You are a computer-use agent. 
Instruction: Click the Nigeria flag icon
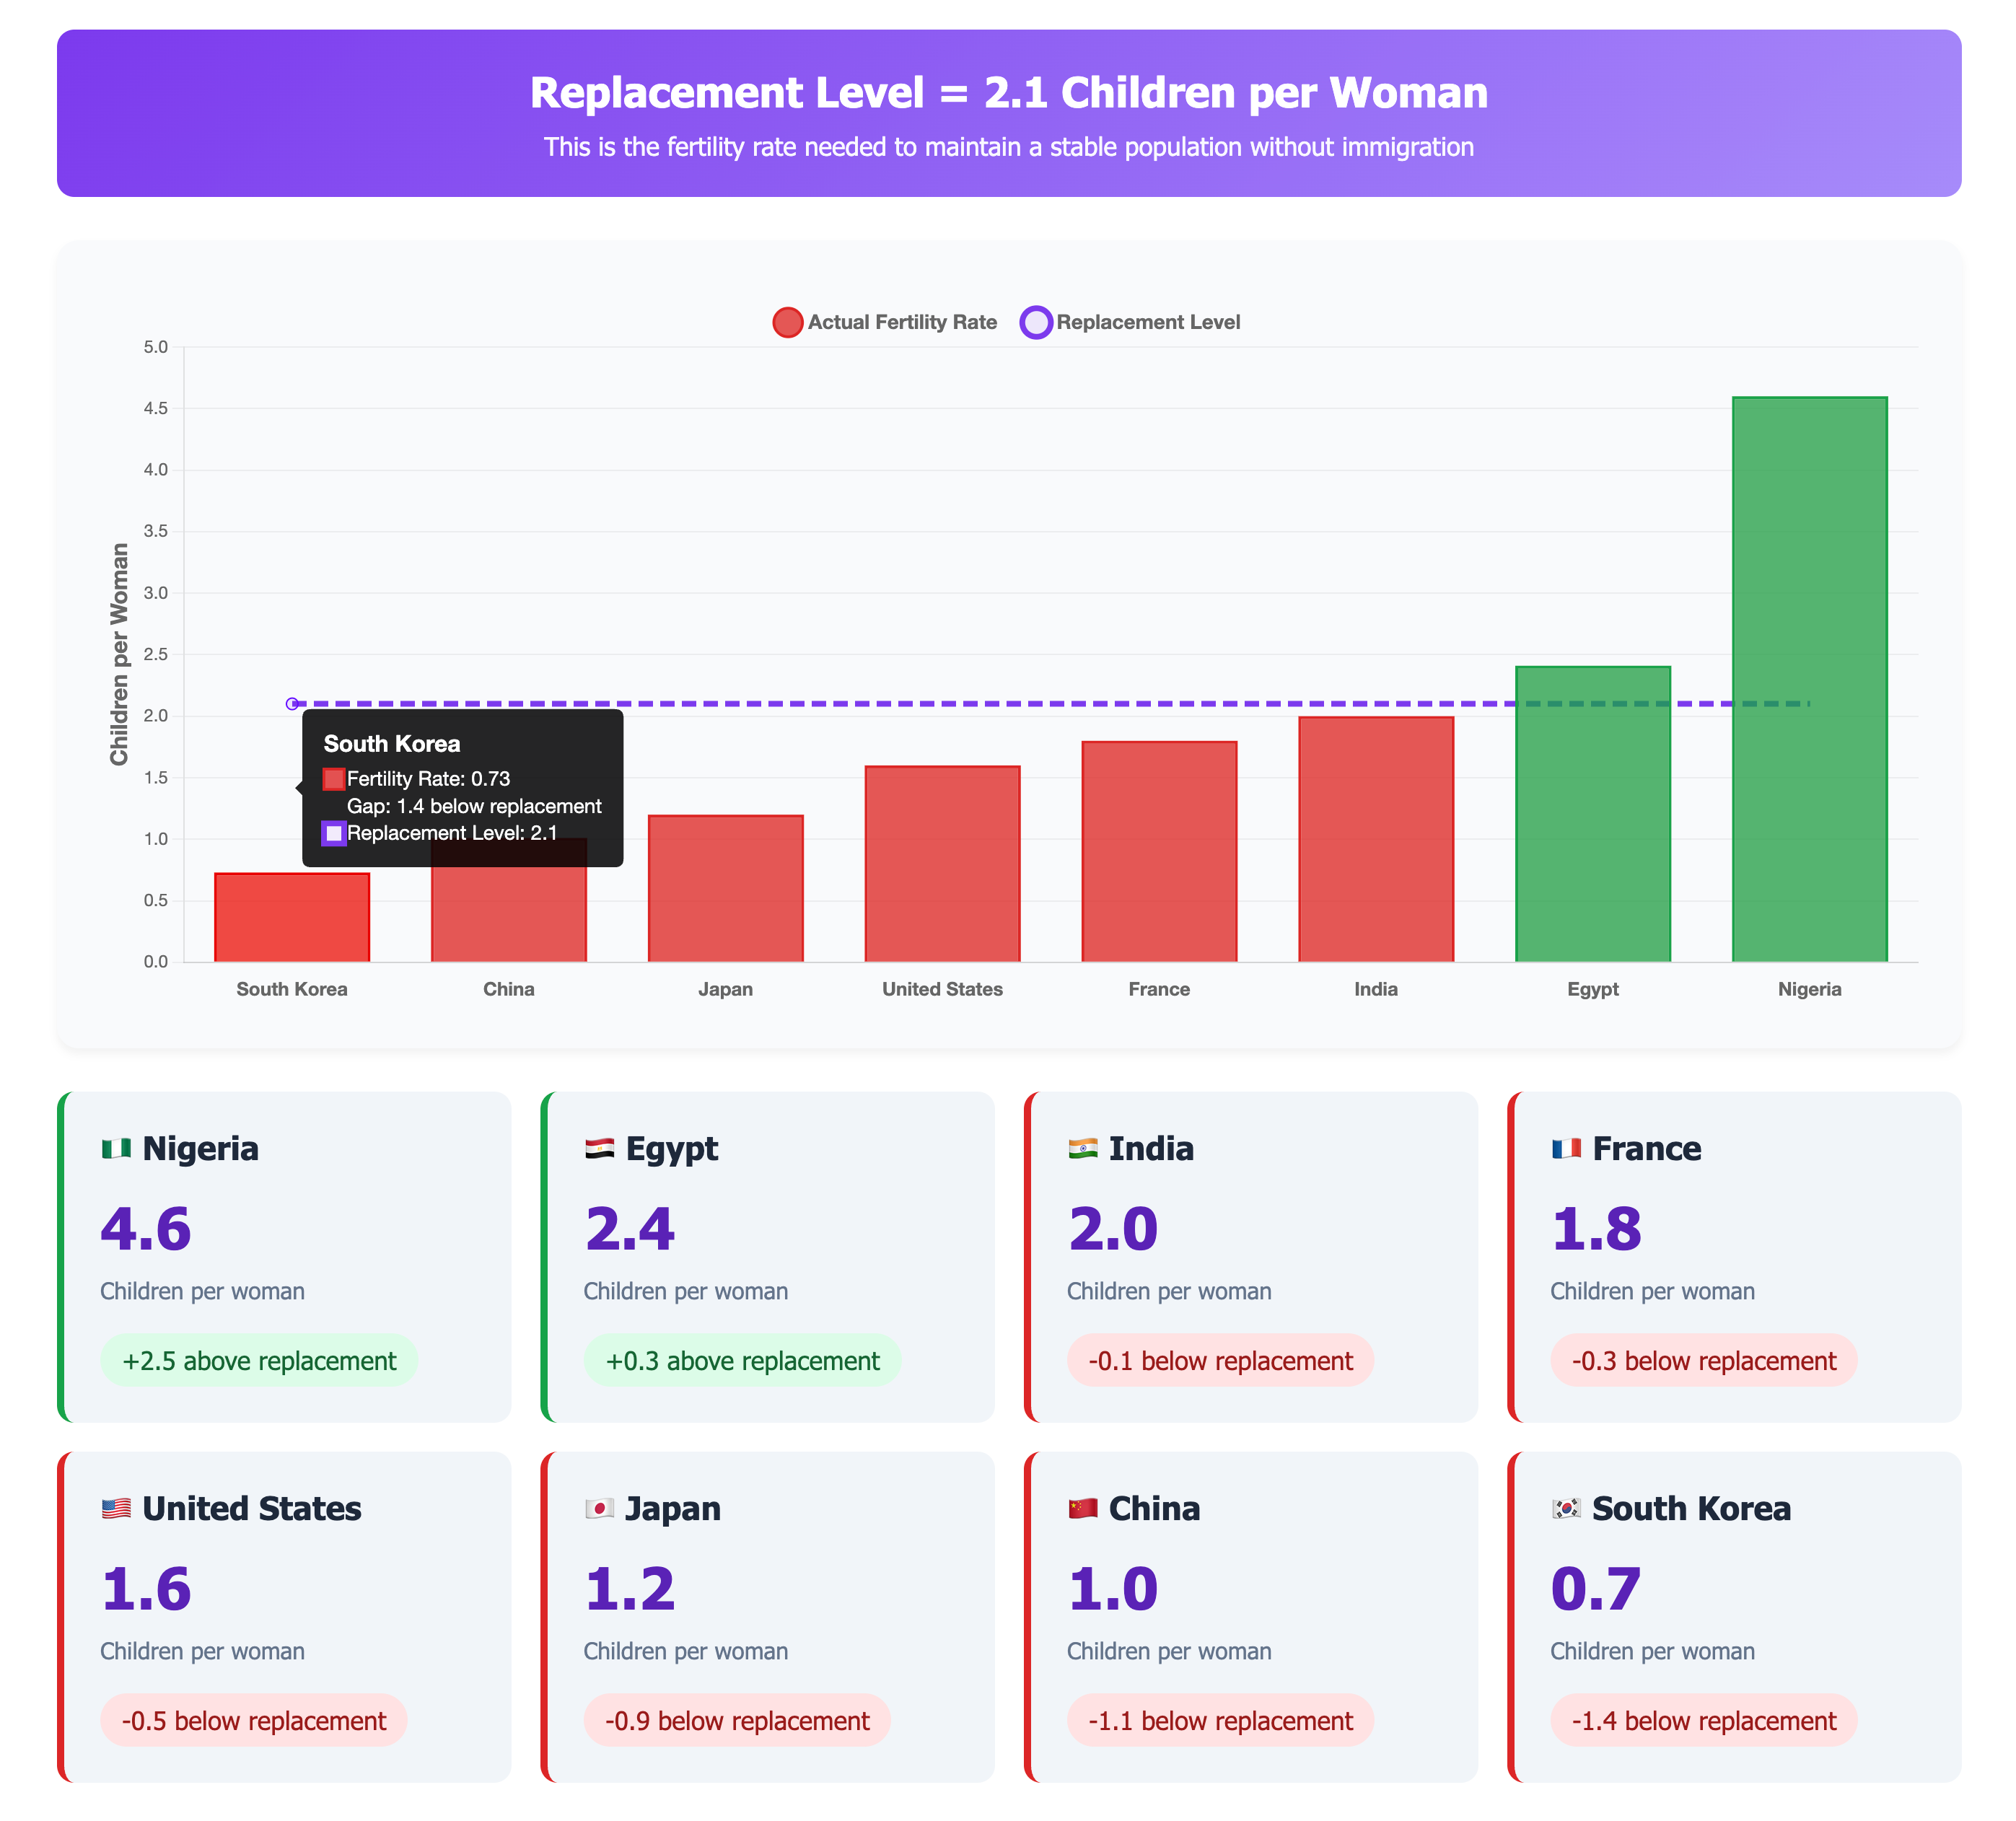point(116,1148)
